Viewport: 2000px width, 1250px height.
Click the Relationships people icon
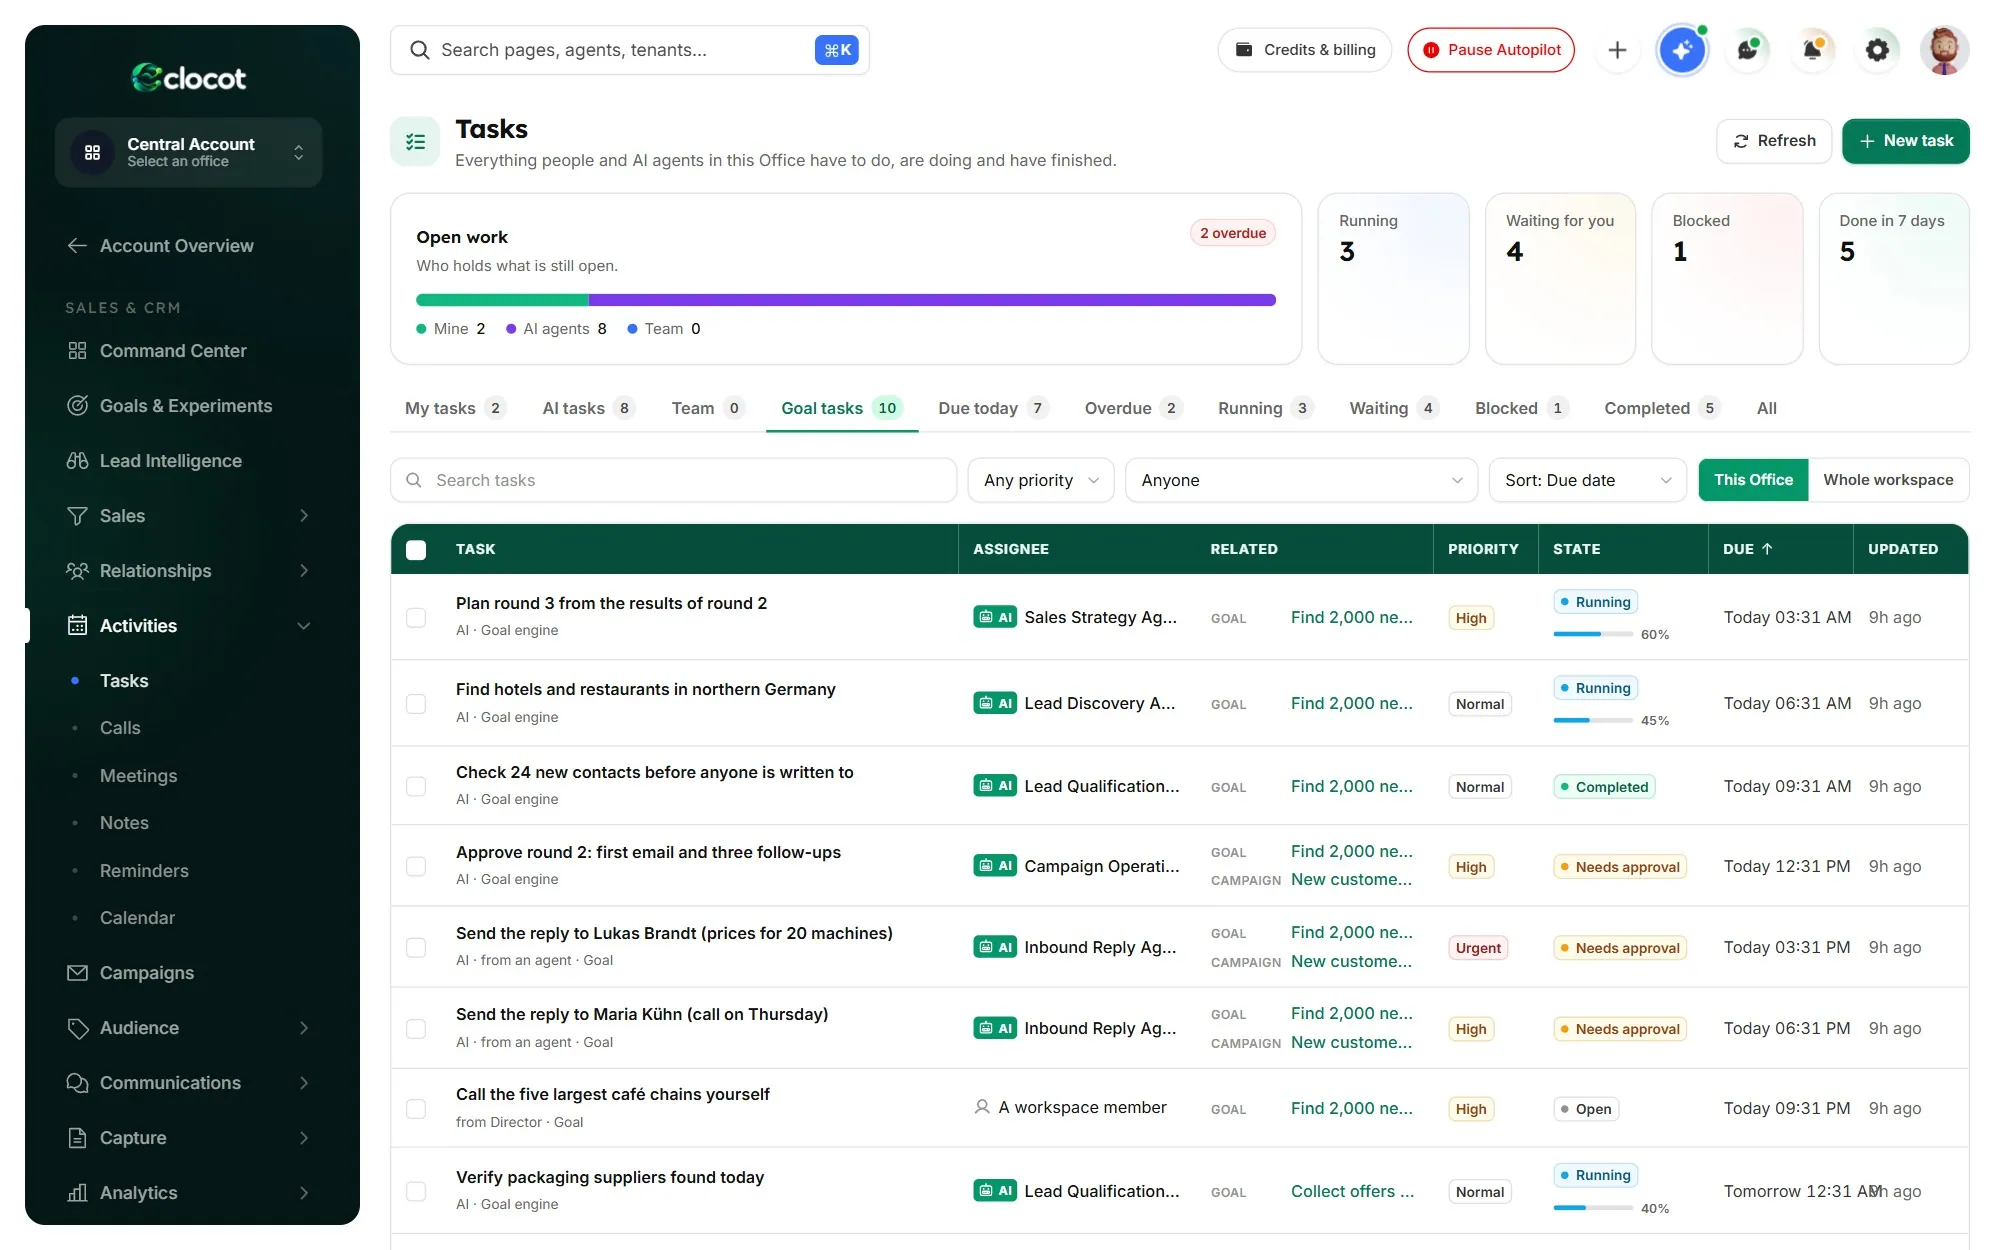pos(77,571)
